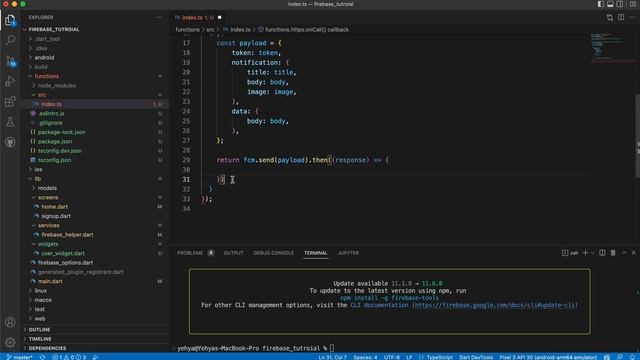The height and width of the screenshot is (360, 640).
Task: Close the bottom panel
Action: pos(633,253)
